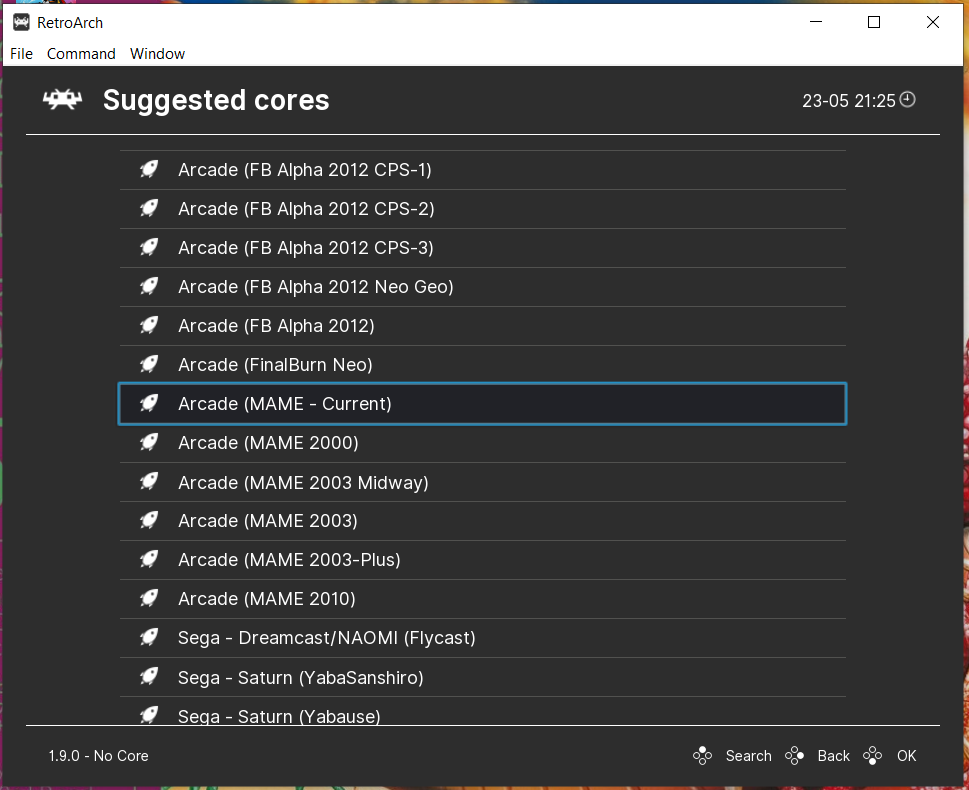Click rocket icon beside MAME 2003-Plus
Screen dimensions: 969x790
[149, 559]
